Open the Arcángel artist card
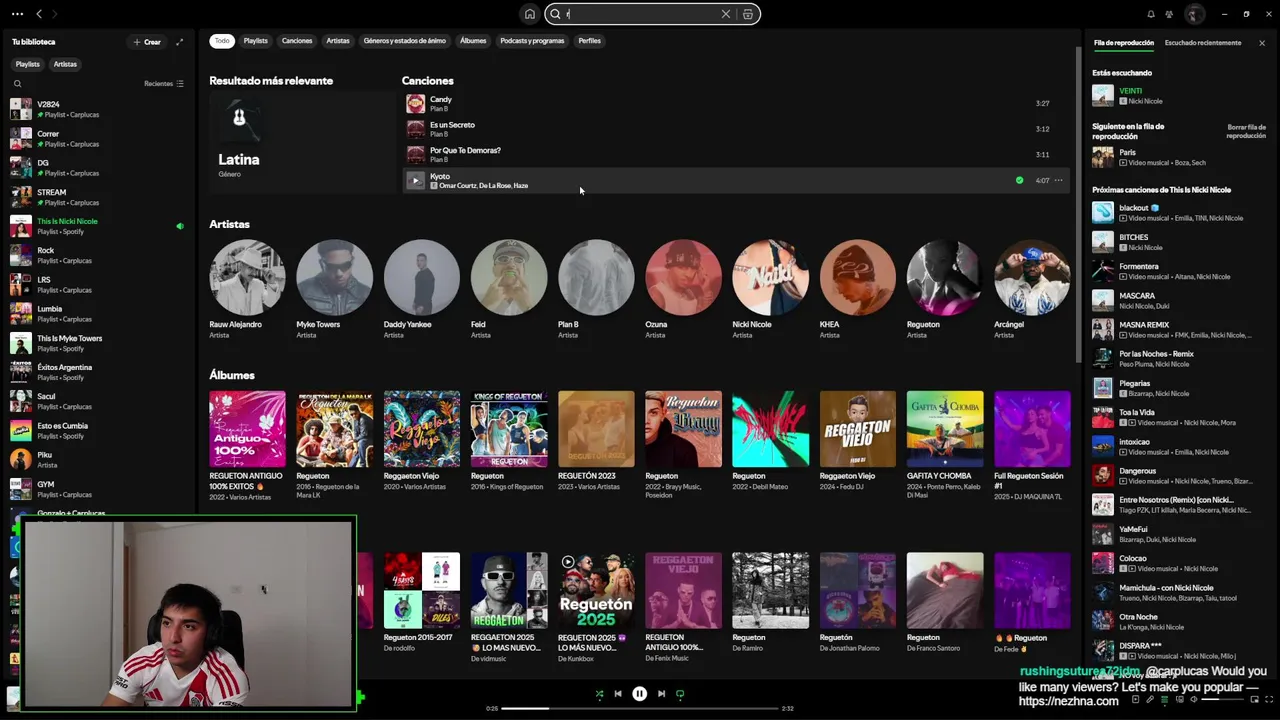Screen dimensions: 1280x720 pos(1032,290)
